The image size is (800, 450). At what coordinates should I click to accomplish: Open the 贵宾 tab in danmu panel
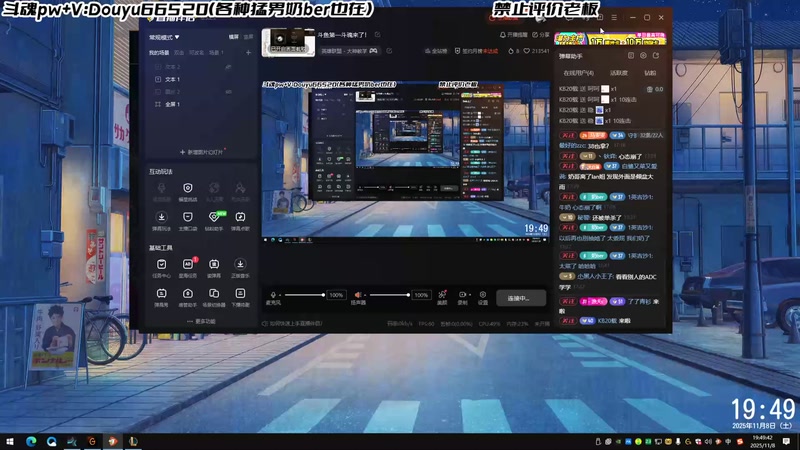(650, 73)
